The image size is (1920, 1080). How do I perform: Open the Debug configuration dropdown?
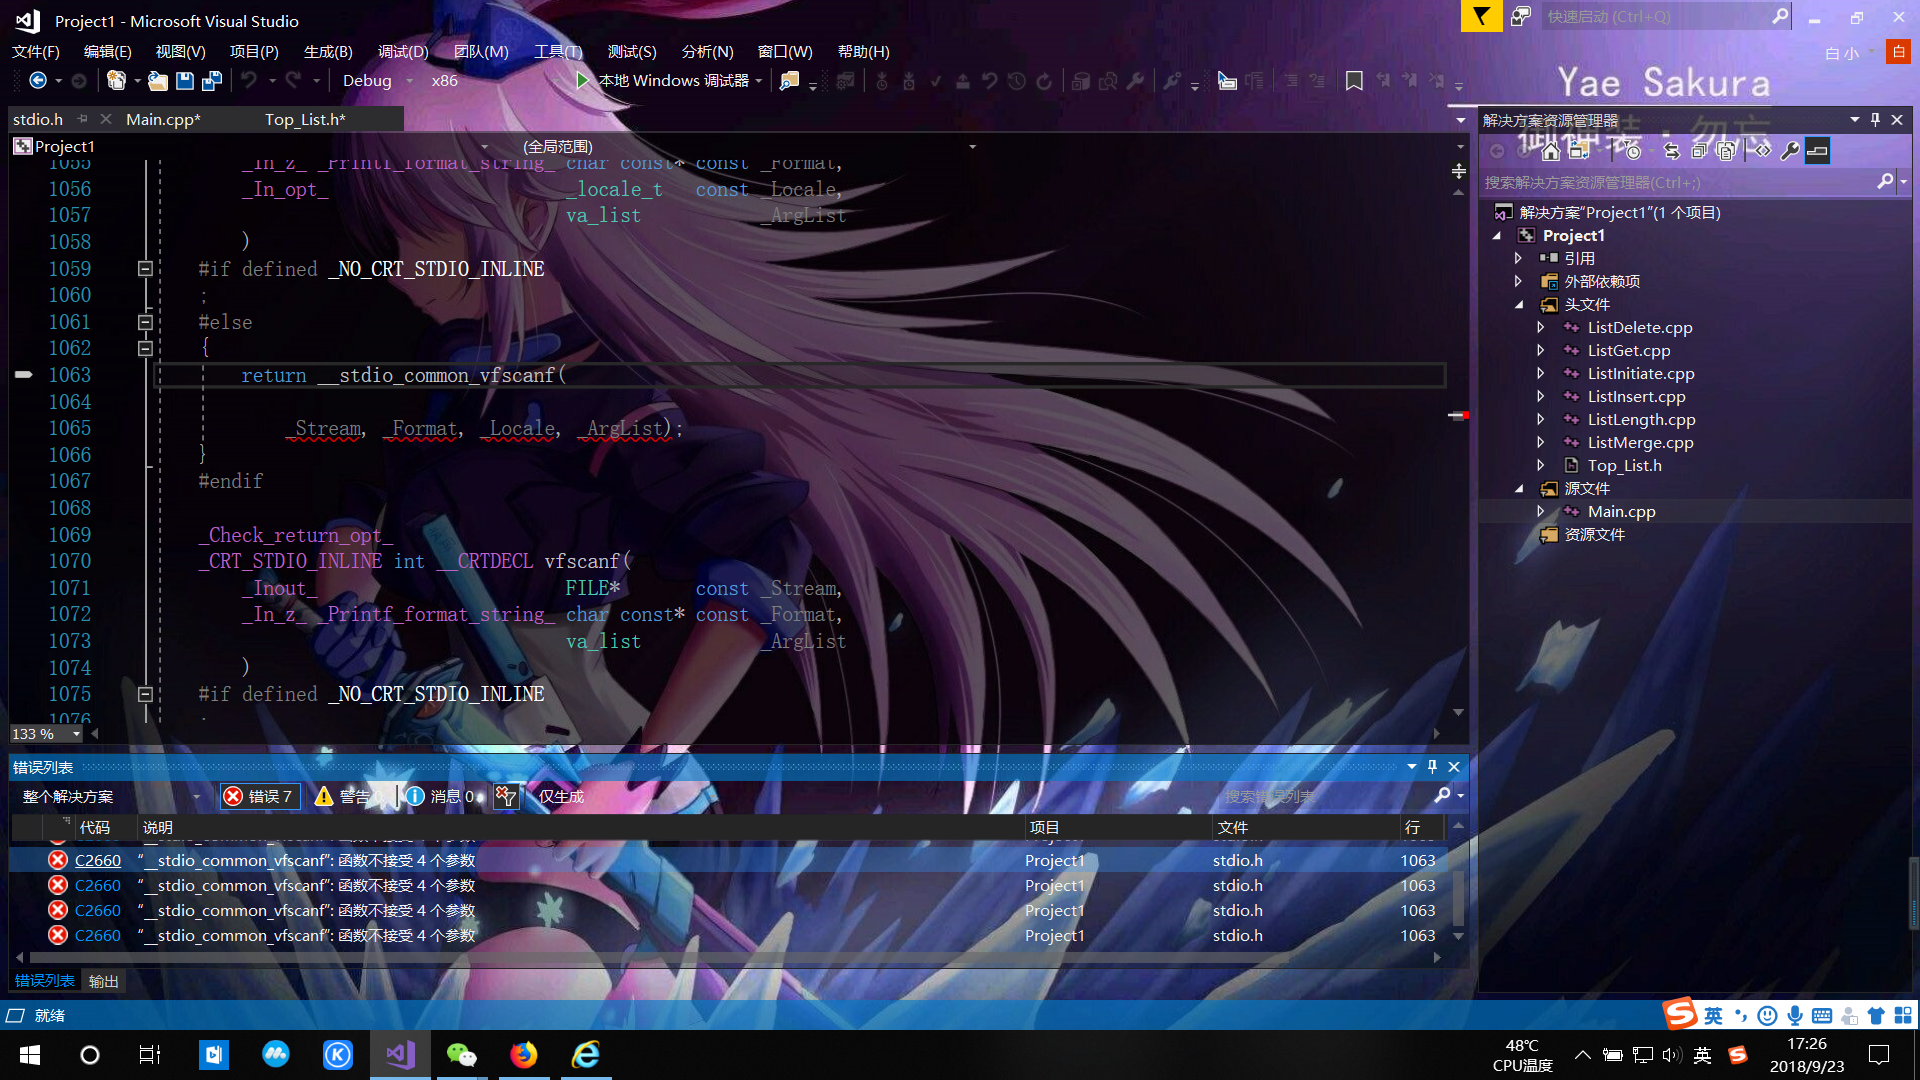pos(378,80)
